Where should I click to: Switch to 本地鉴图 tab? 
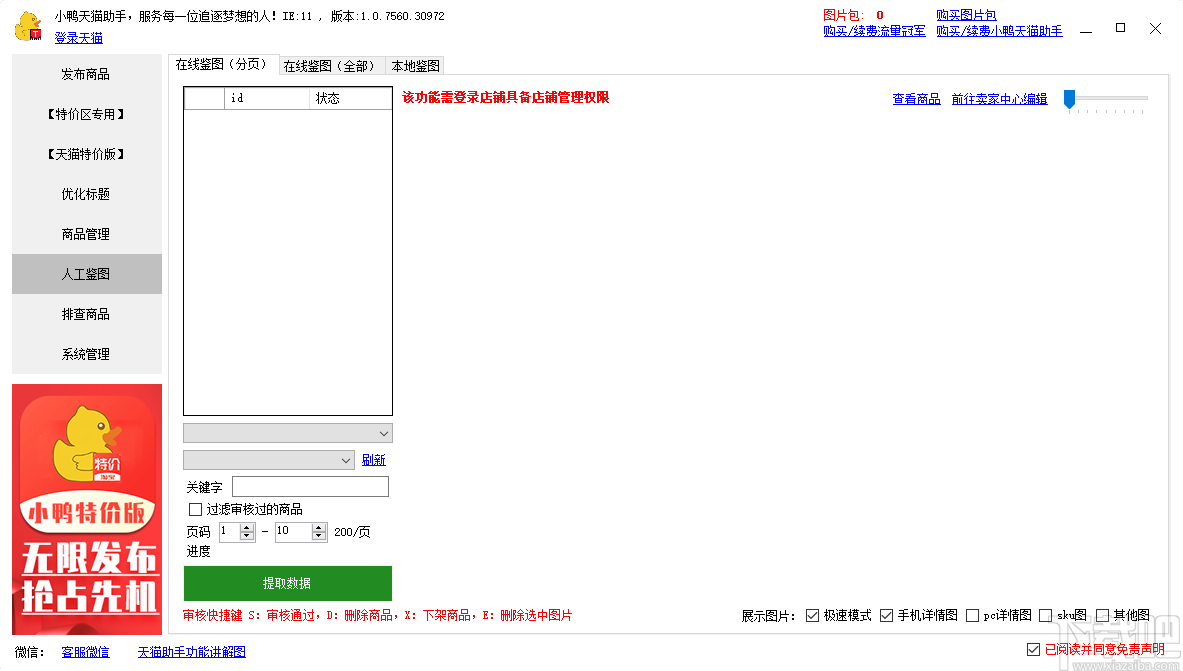415,66
